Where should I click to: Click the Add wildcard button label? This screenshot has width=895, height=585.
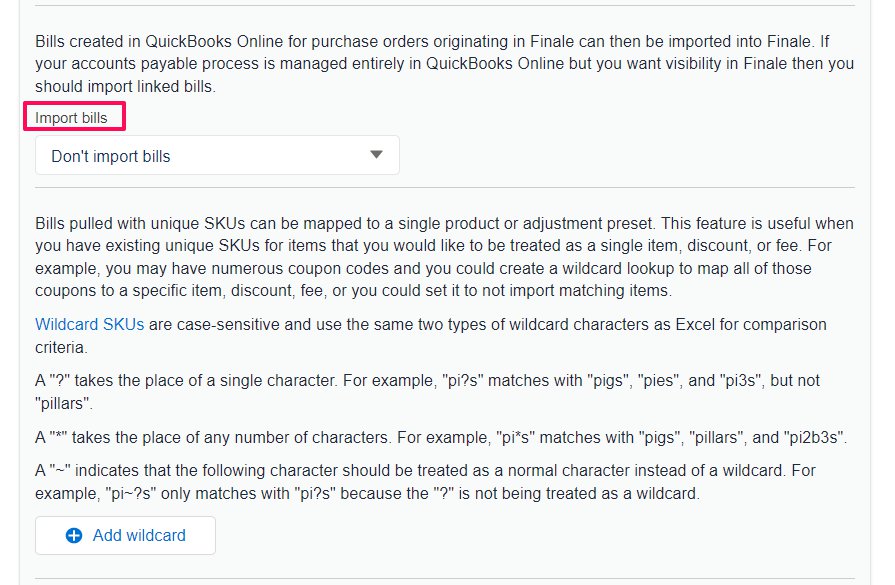tap(139, 535)
